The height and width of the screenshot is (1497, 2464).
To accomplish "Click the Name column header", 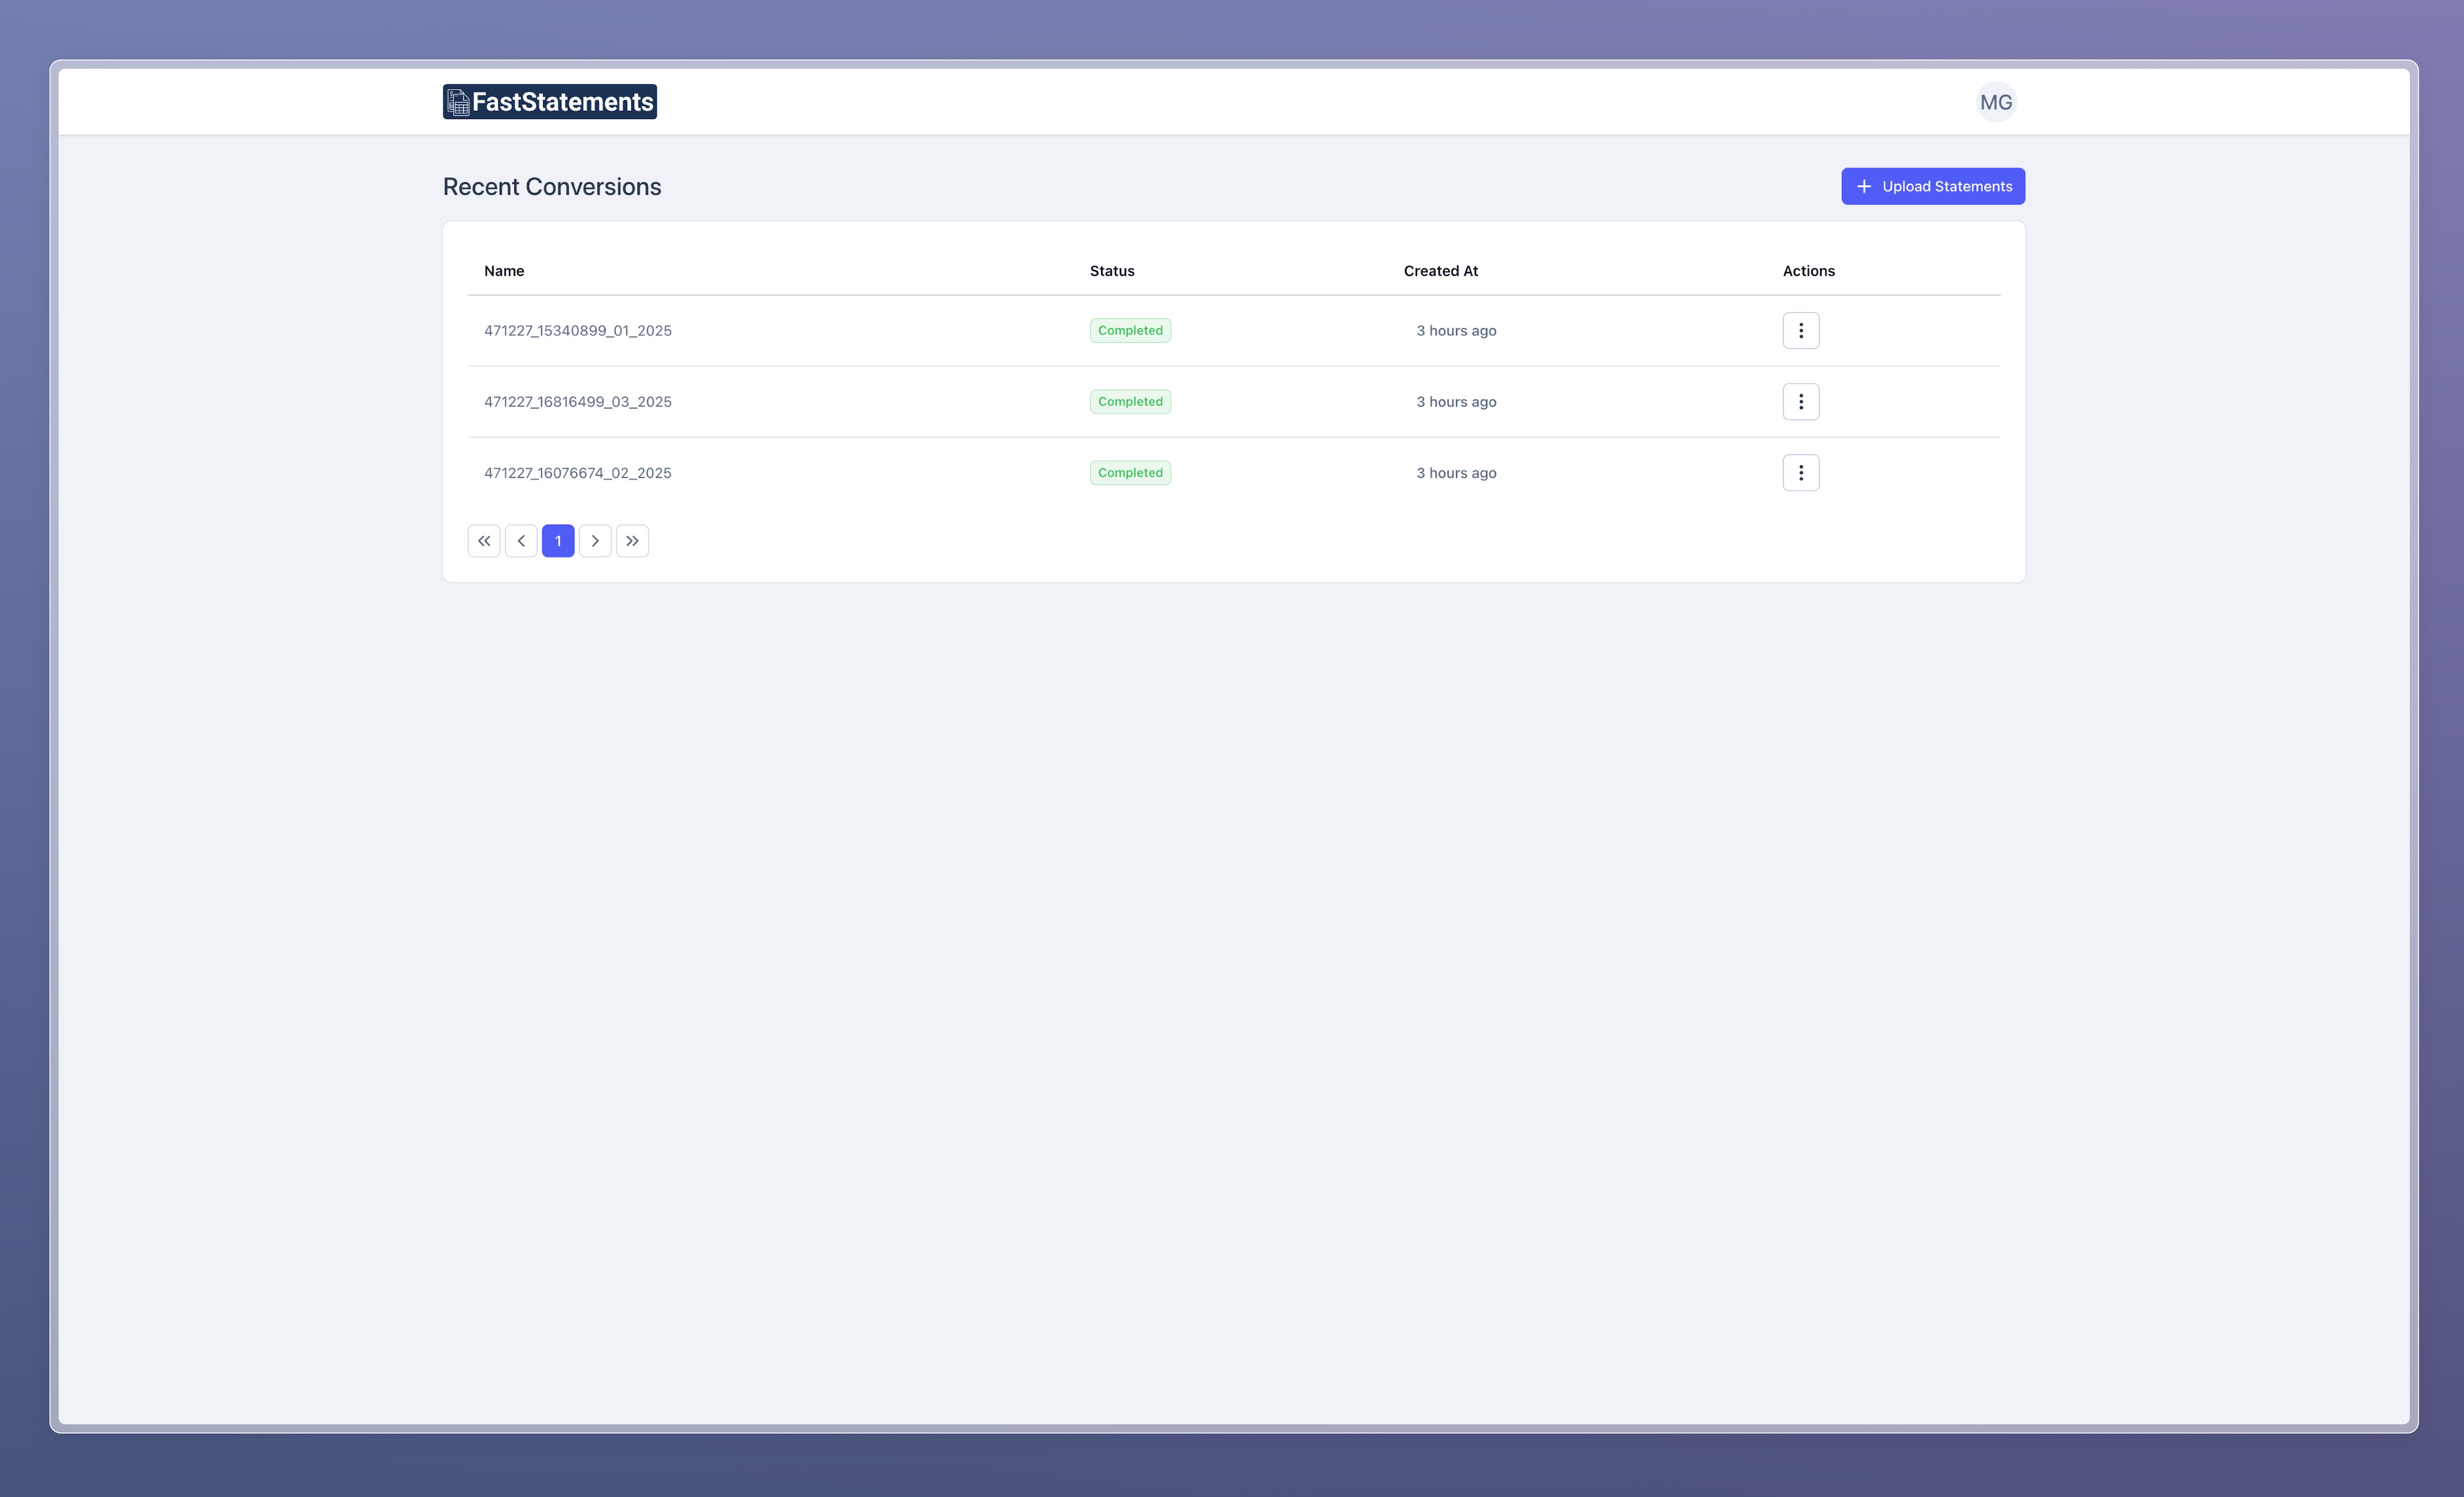I will (504, 271).
